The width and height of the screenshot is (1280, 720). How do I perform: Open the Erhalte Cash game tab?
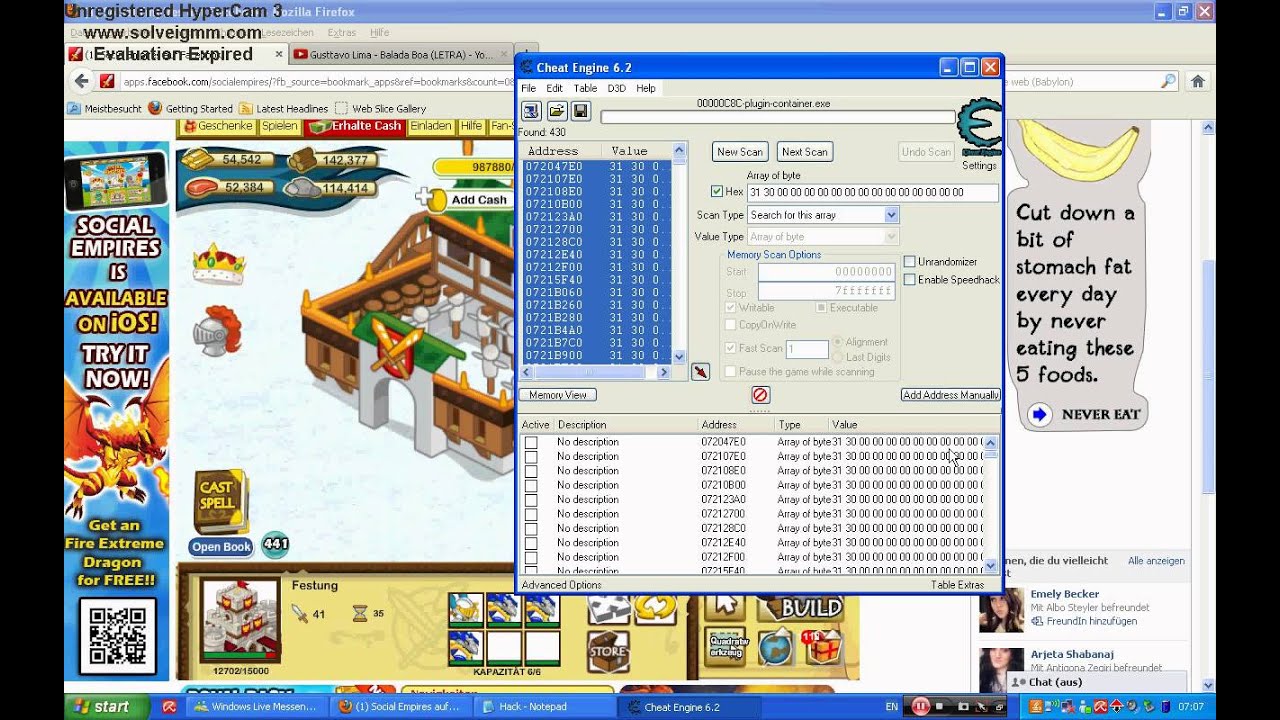(354, 126)
